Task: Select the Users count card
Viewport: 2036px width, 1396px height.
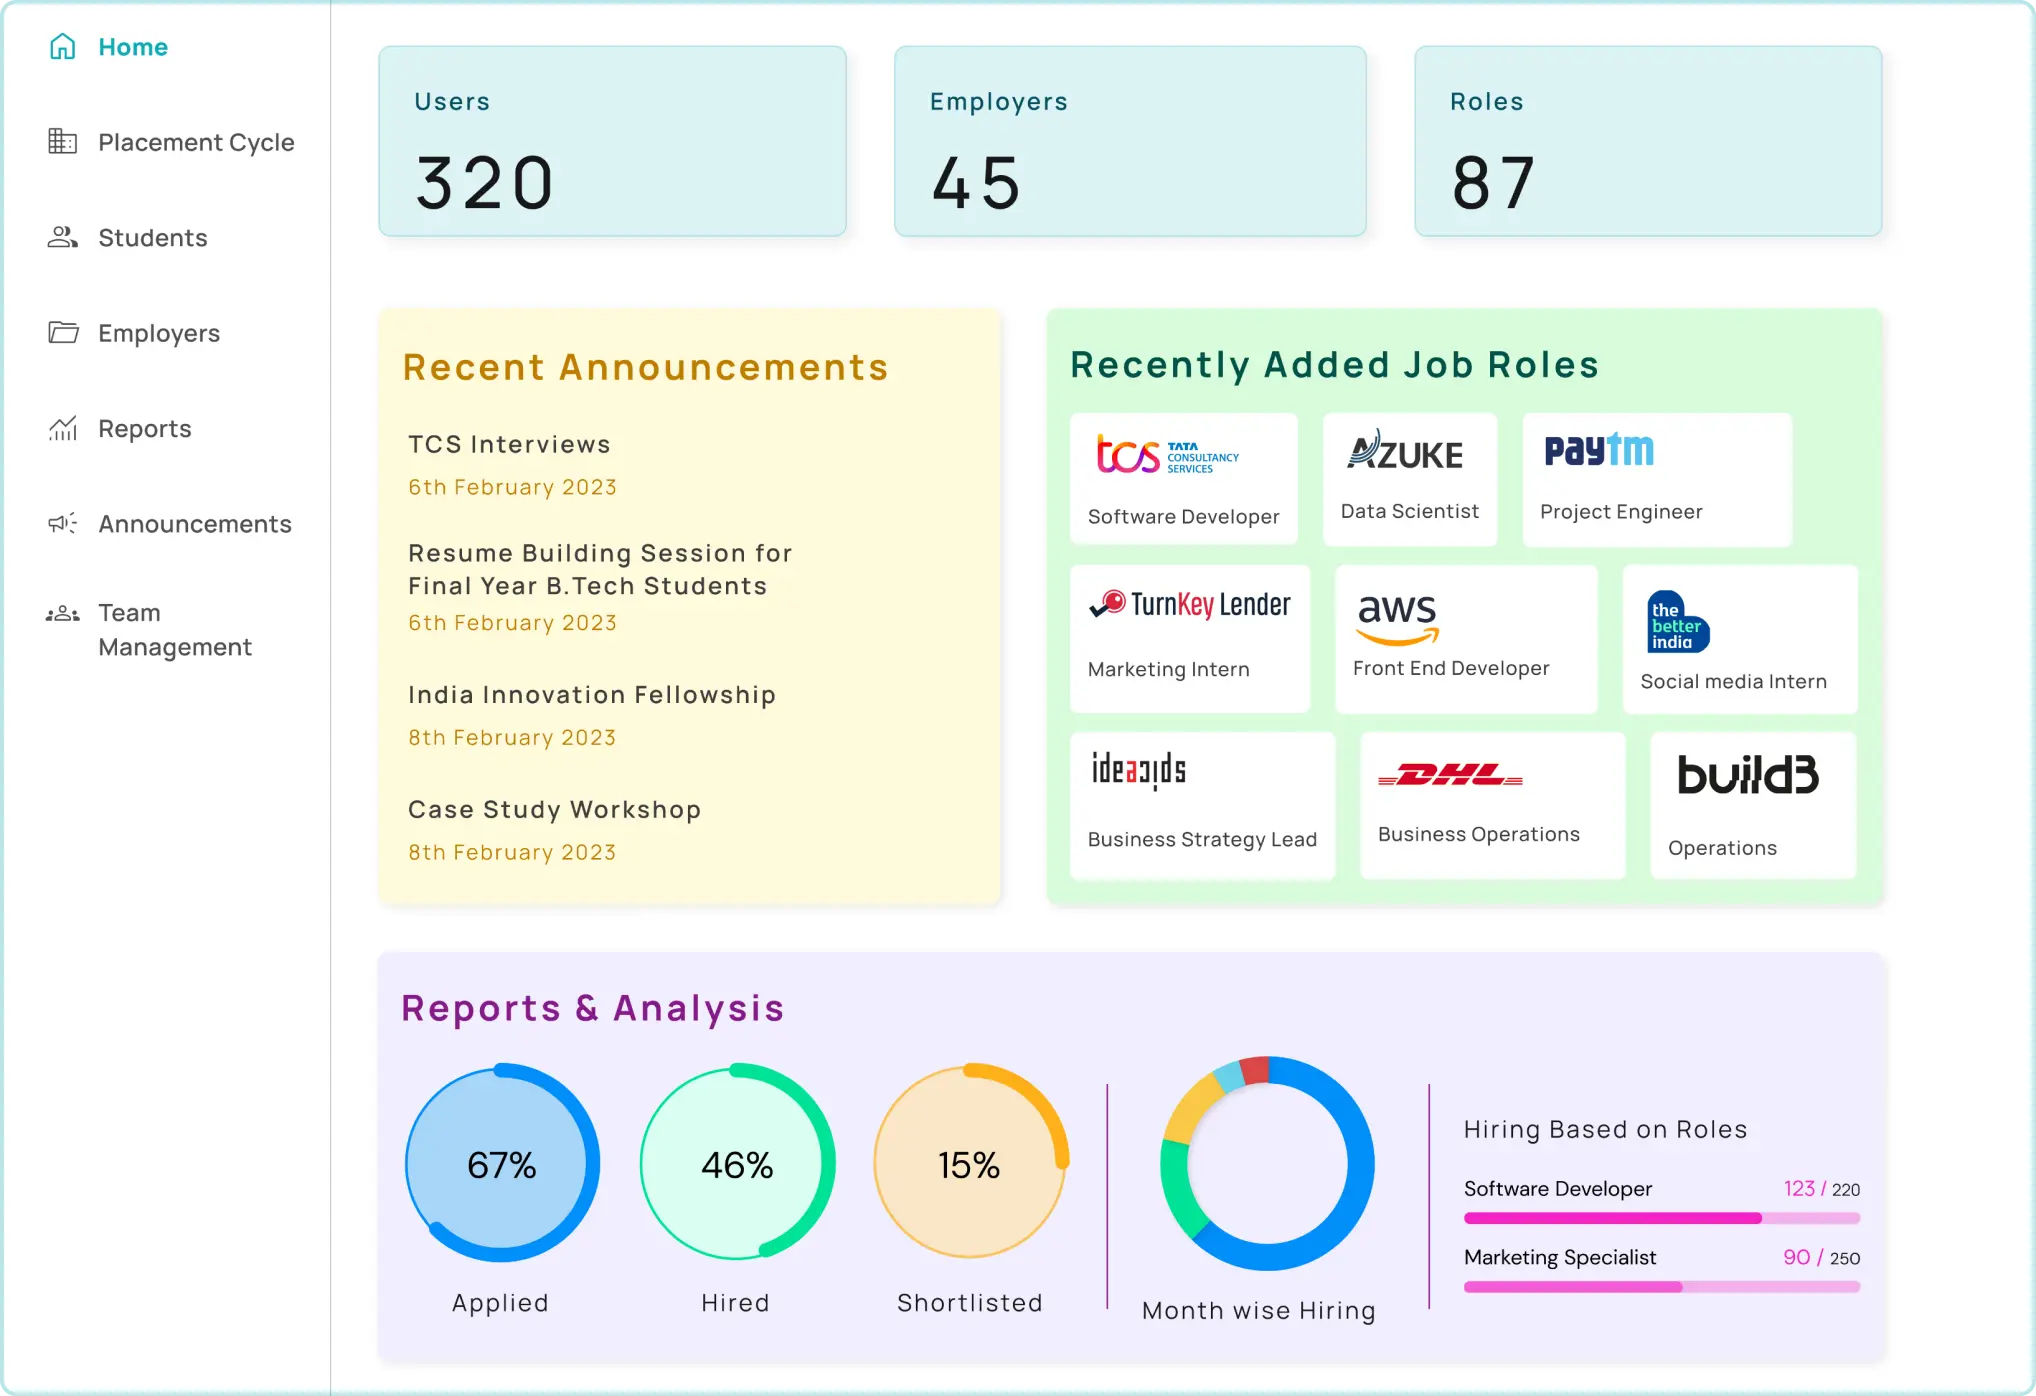Action: click(x=612, y=141)
